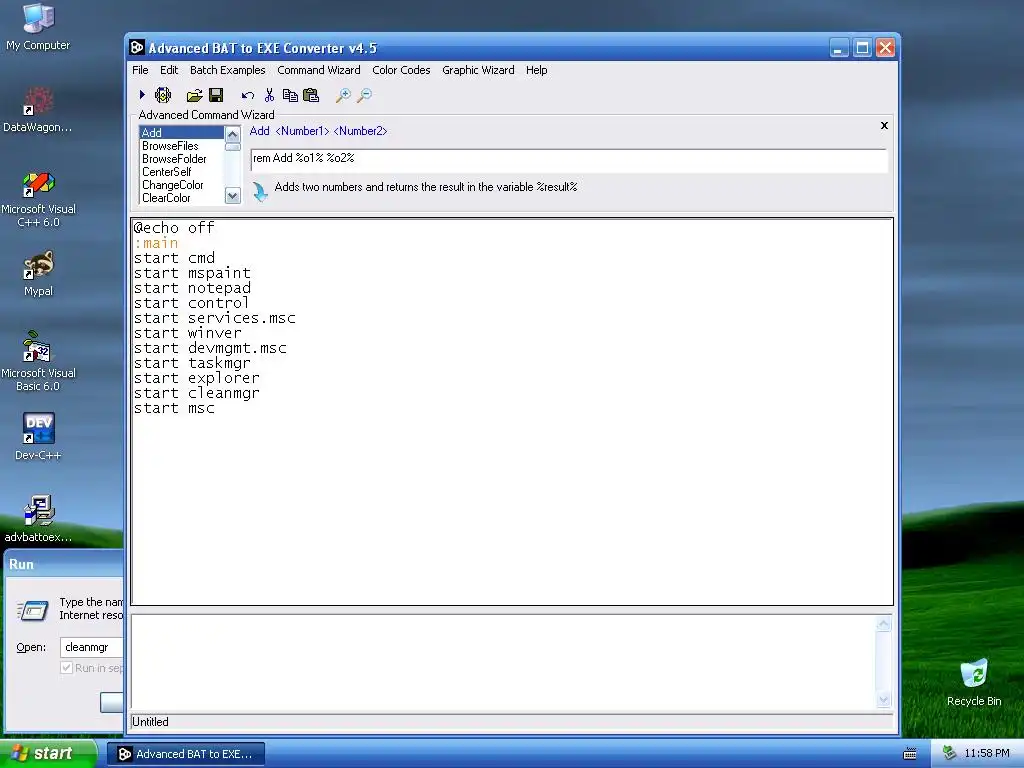
Task: Select the DataWagon desktop shortcut
Action: tap(38, 110)
